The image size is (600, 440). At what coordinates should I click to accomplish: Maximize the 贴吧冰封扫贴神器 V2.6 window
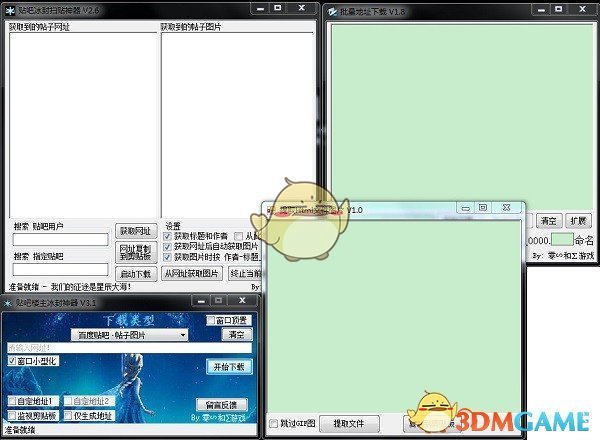[278, 8]
